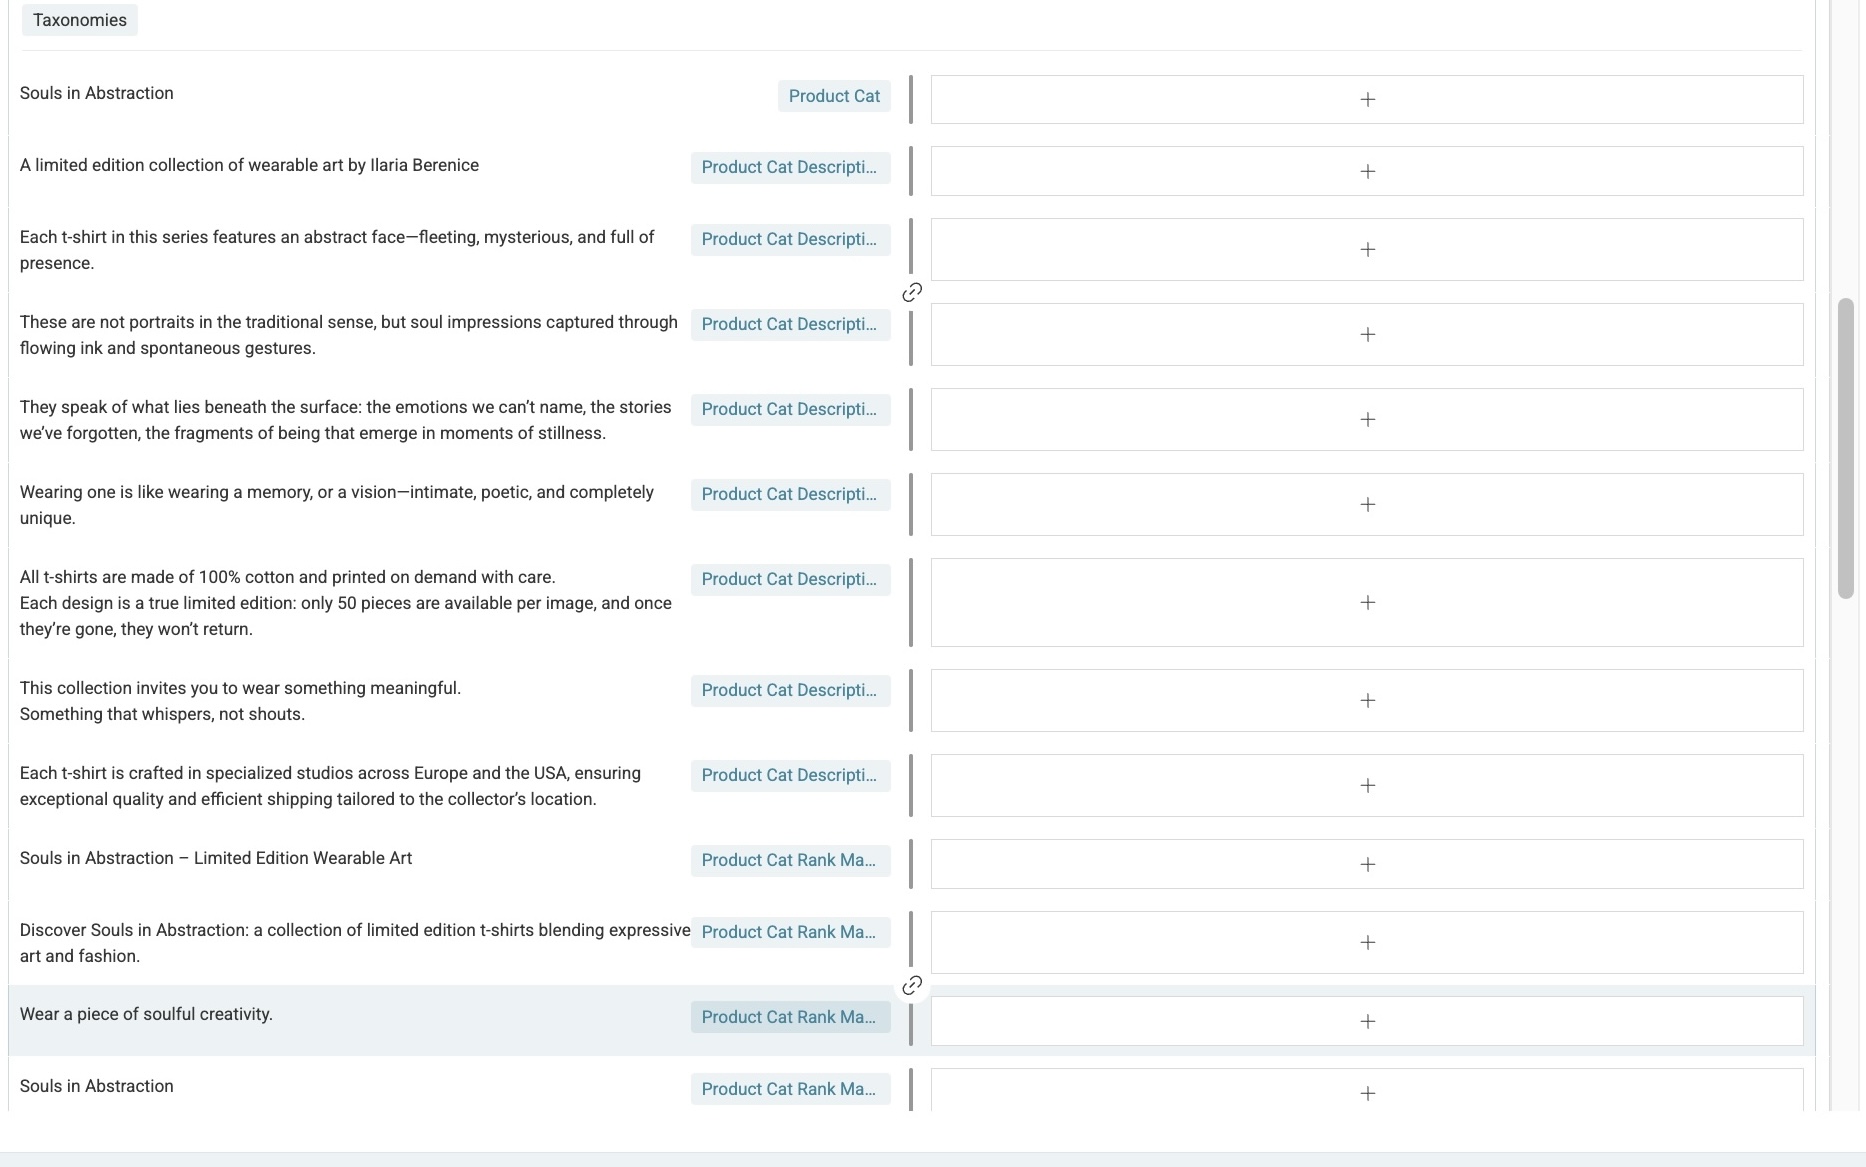
Task: Open translation field for 'wearing a memory' sentence
Action: (1367, 505)
